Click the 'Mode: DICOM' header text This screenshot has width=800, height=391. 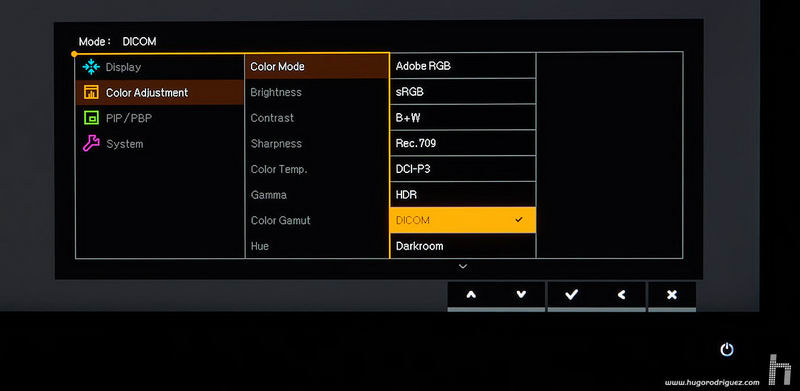click(x=117, y=42)
